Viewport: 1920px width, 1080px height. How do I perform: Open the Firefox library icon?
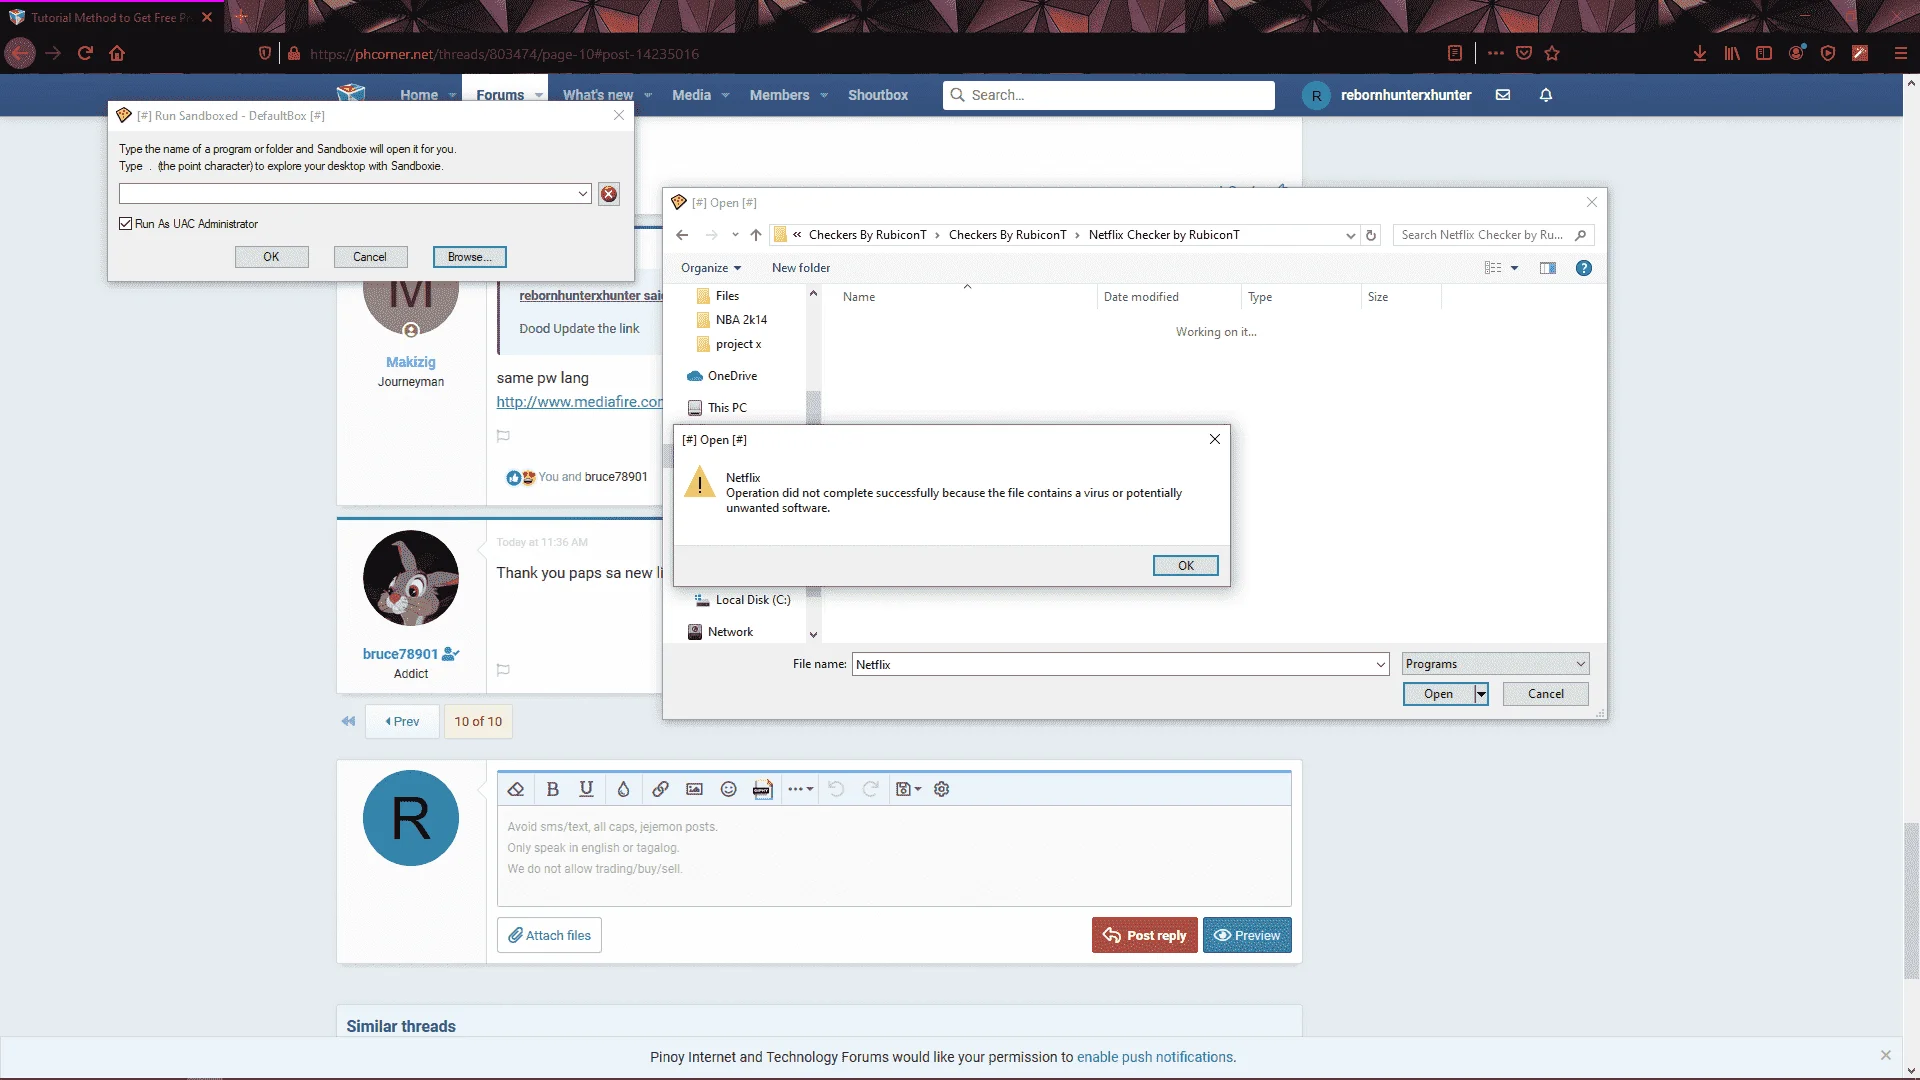coord(1732,53)
